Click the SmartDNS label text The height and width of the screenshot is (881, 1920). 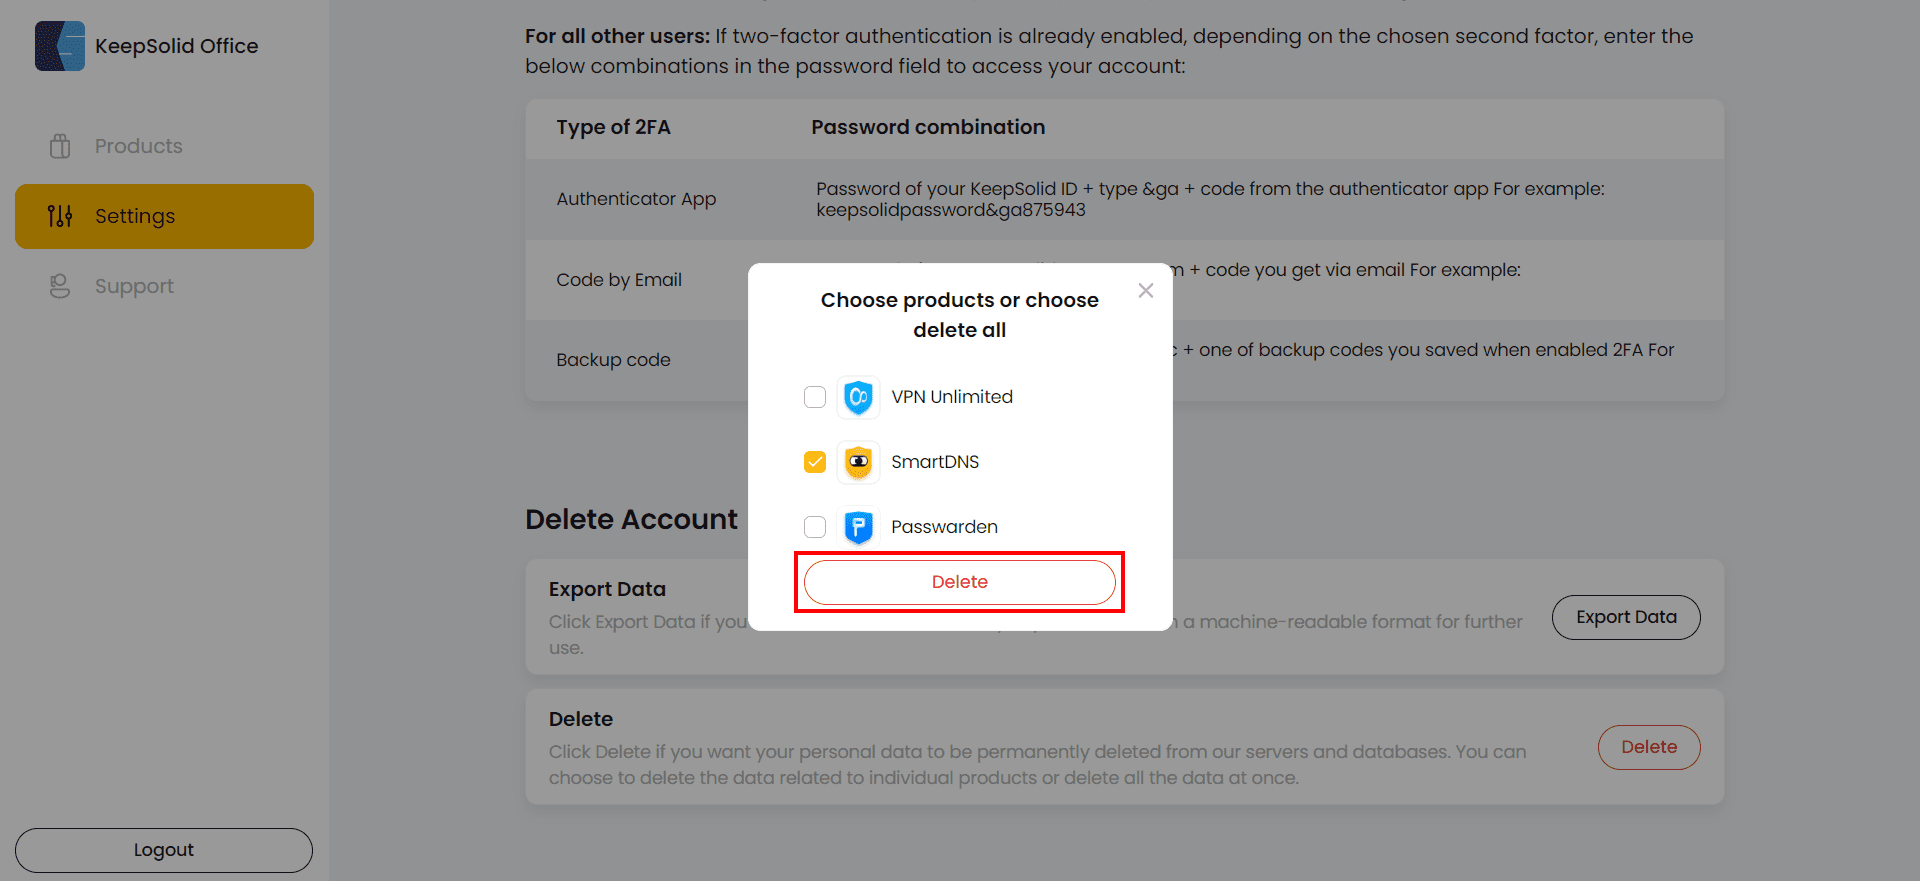935,462
